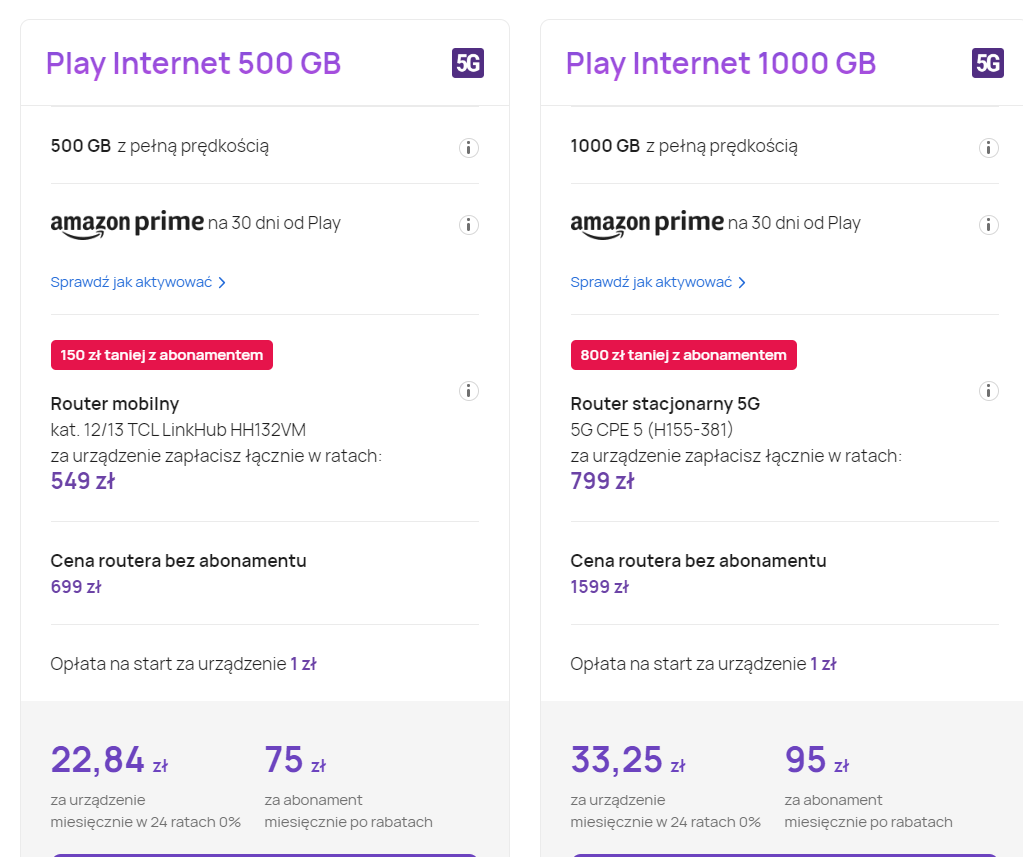Click the purple button below the 500 GB card
The height and width of the screenshot is (857, 1023).
(263, 855)
